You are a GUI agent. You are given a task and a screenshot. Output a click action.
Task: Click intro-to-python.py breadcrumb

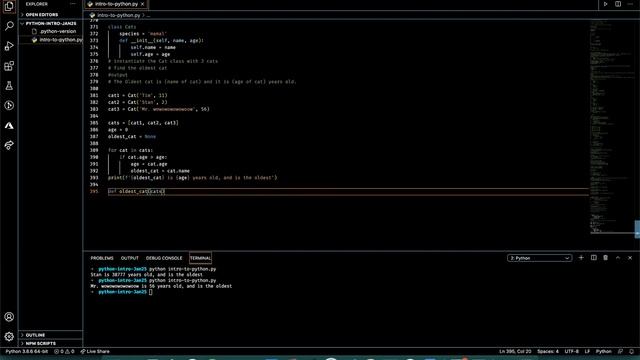(x=118, y=15)
